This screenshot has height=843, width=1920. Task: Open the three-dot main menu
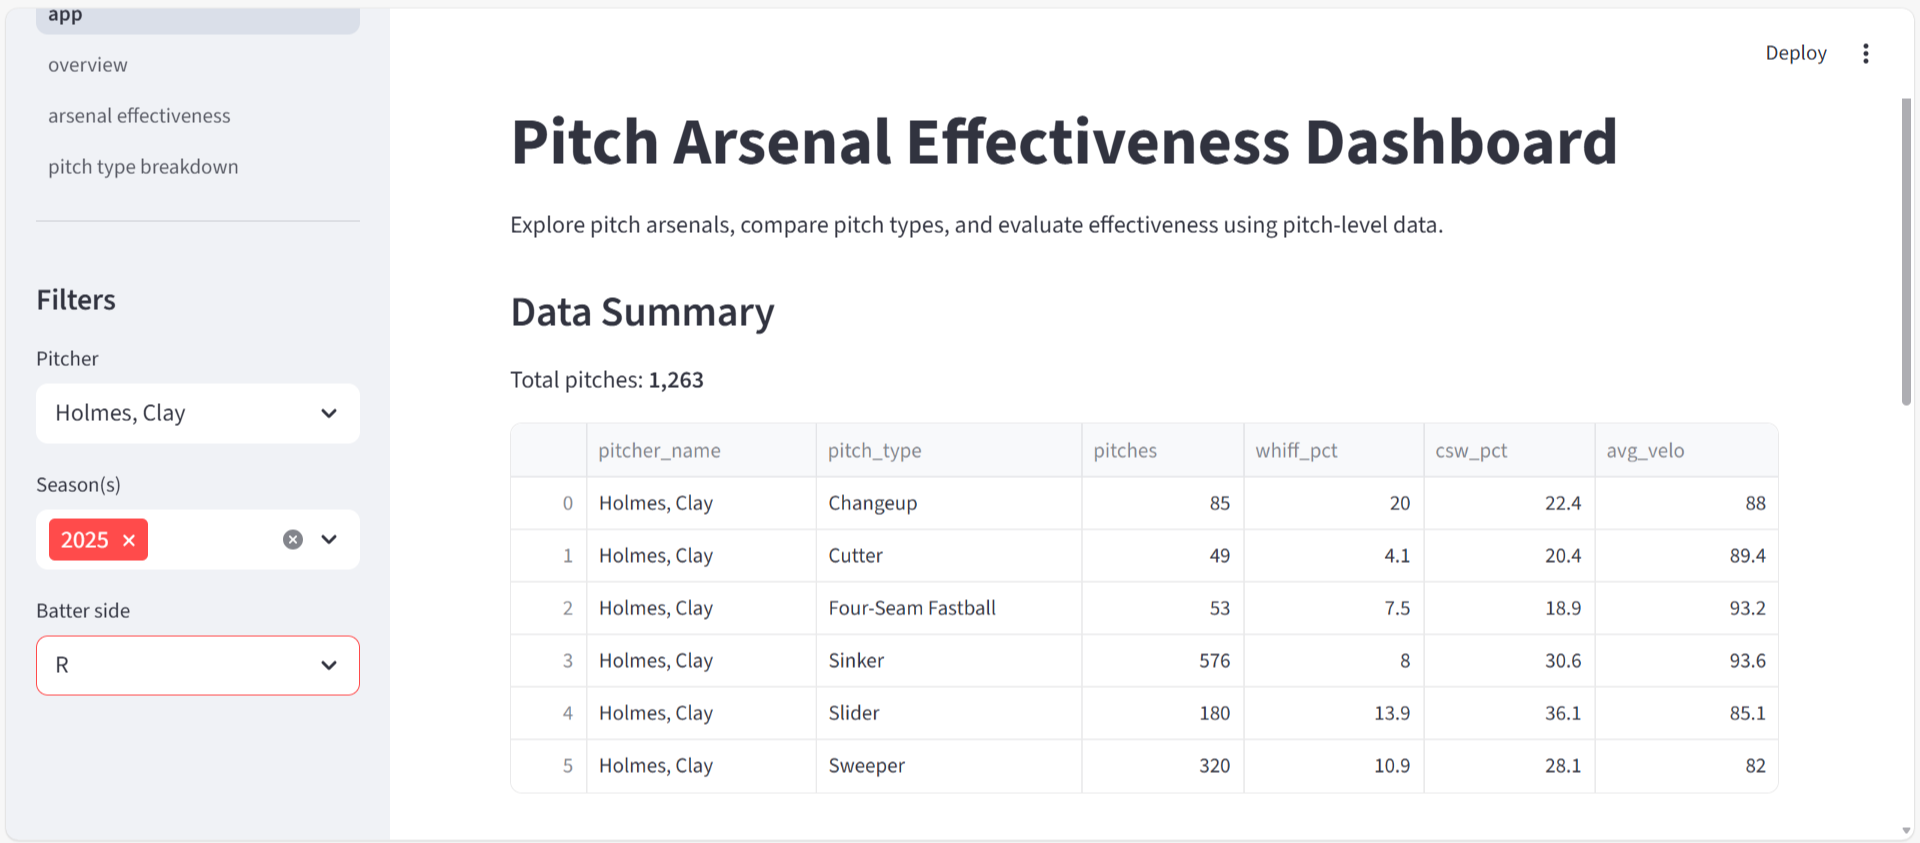(x=1865, y=54)
